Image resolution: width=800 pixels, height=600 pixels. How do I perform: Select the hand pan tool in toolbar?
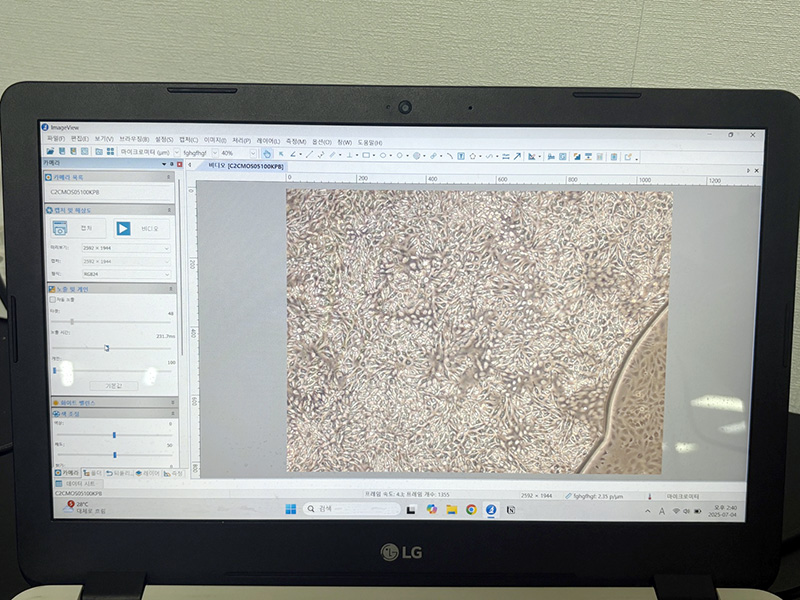tap(267, 153)
